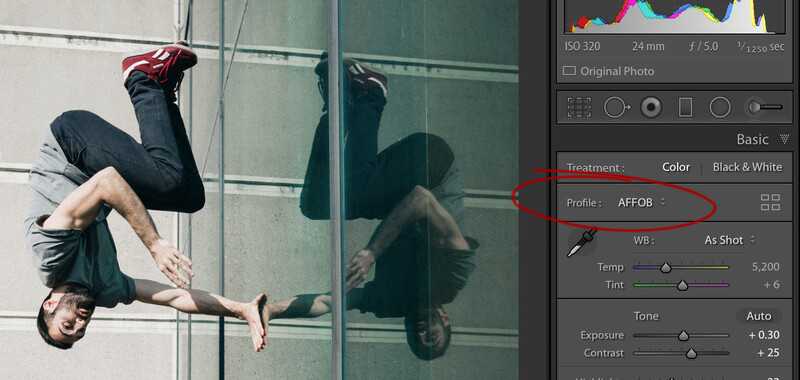Click the Basic panel title
Viewport: 800px width, 380px height.
(752, 139)
